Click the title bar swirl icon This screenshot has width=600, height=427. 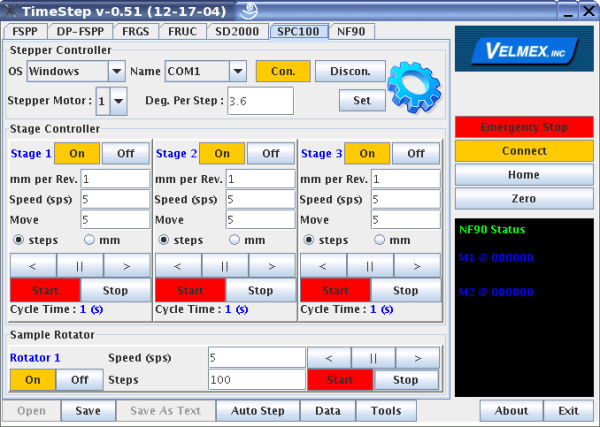249,11
